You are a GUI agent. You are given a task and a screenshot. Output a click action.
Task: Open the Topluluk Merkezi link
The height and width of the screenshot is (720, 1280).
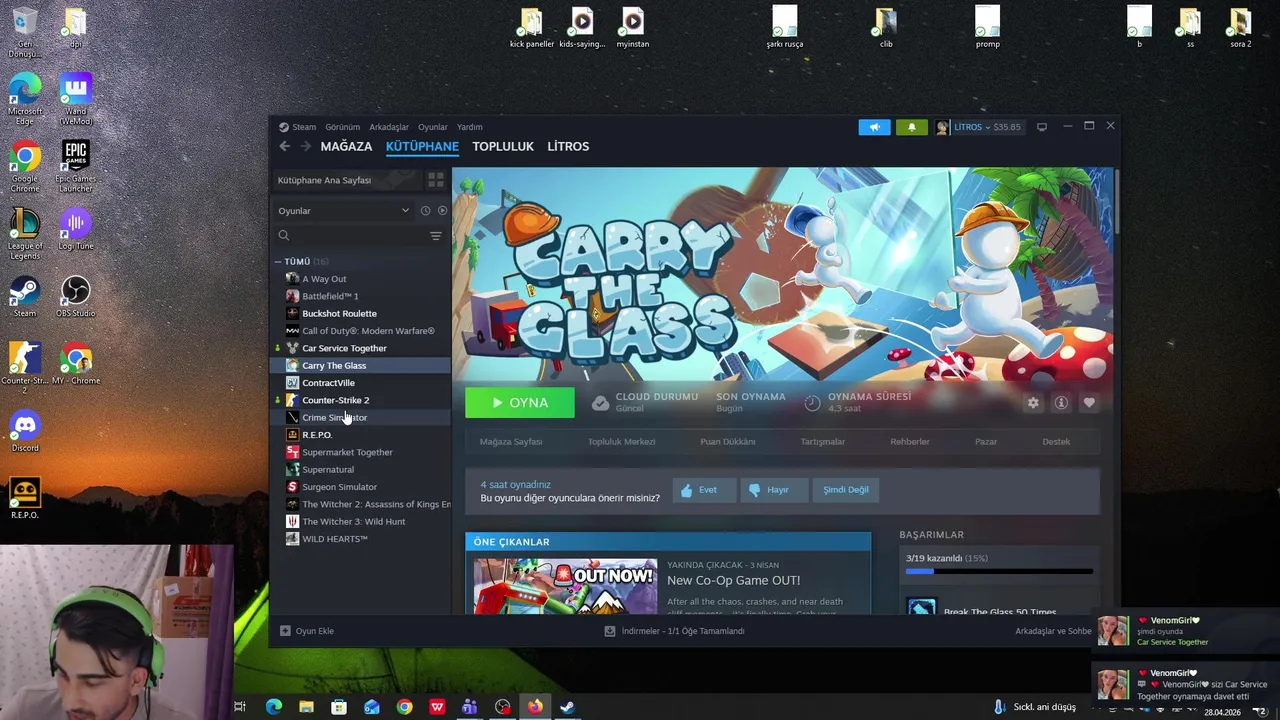(x=621, y=442)
